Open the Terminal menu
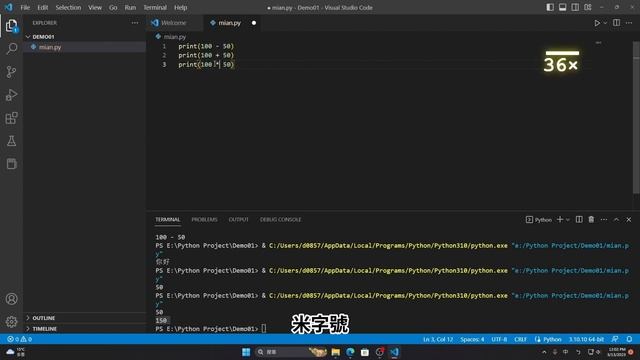The width and height of the screenshot is (640, 360). click(155, 7)
